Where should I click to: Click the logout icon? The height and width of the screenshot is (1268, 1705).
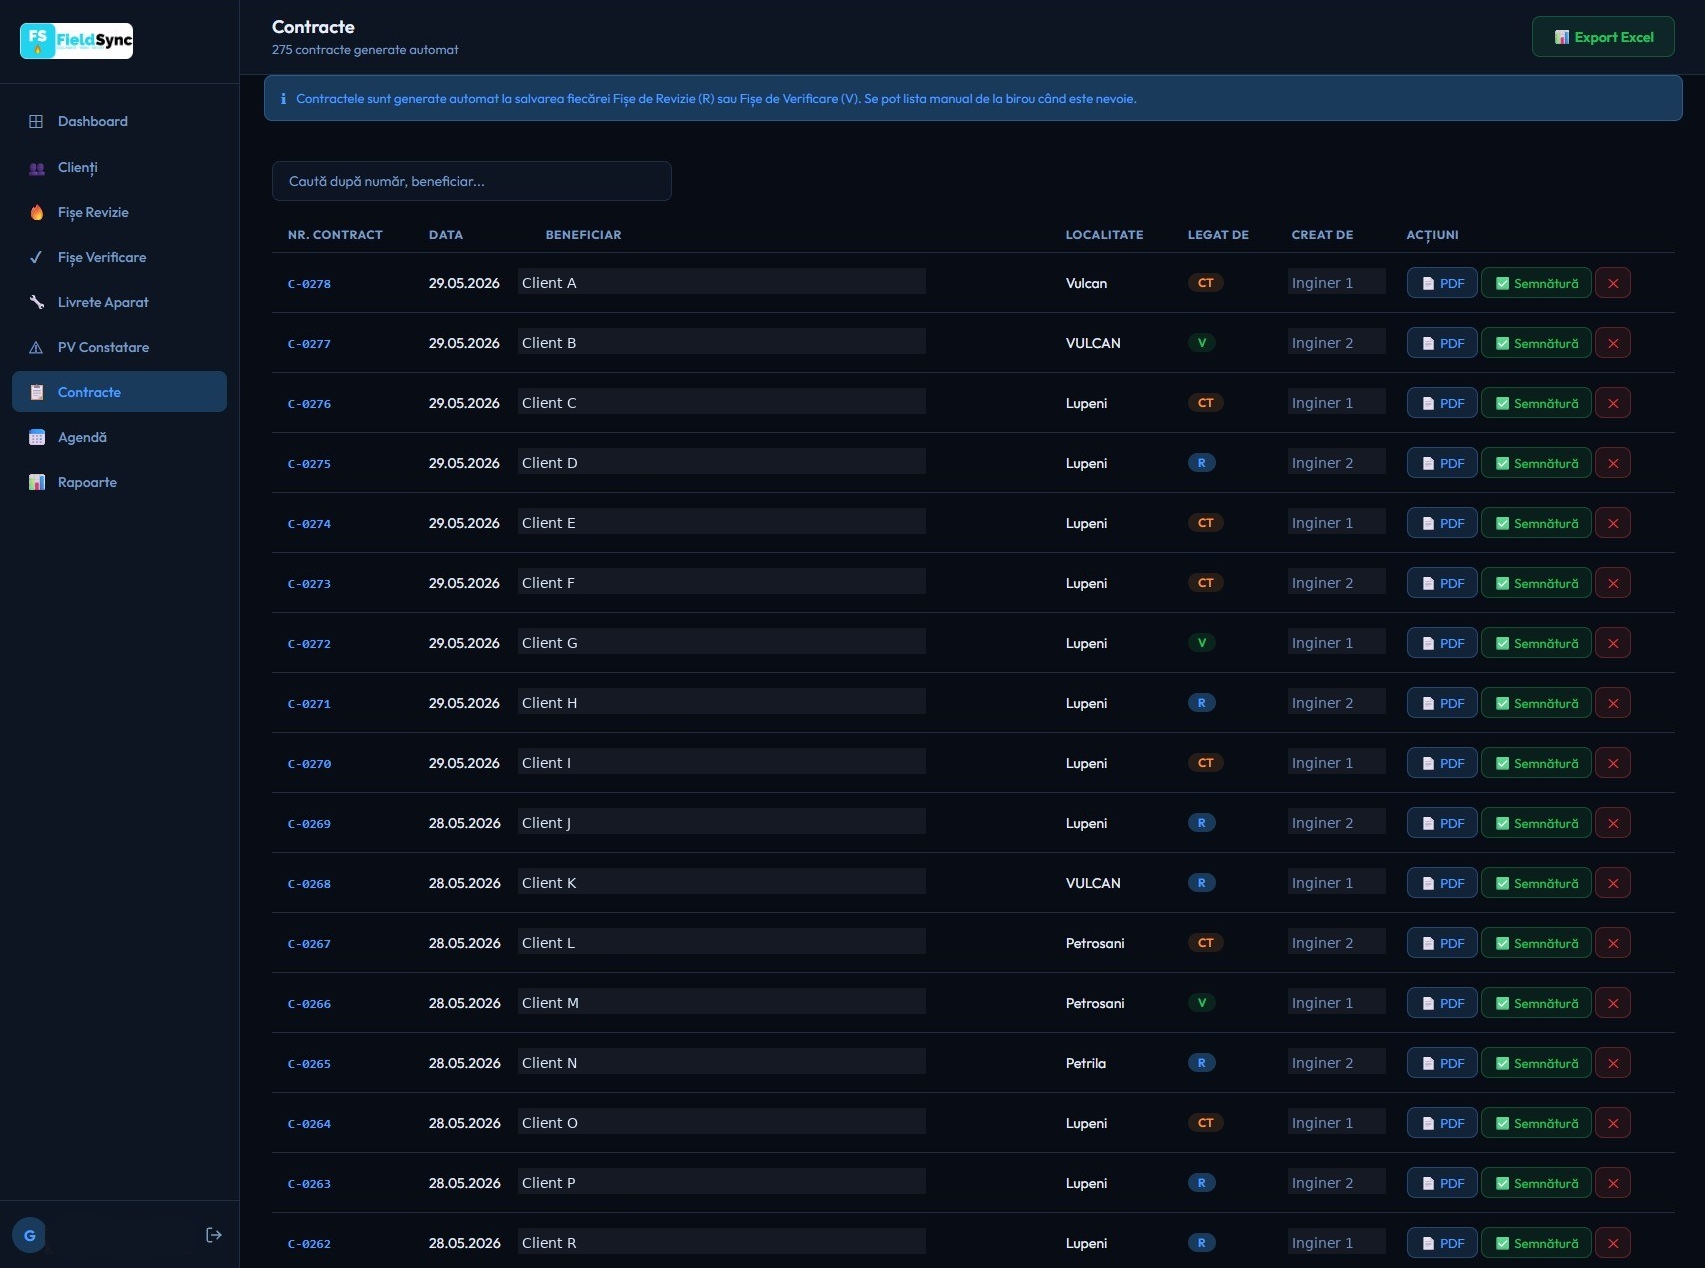pyautogui.click(x=213, y=1235)
